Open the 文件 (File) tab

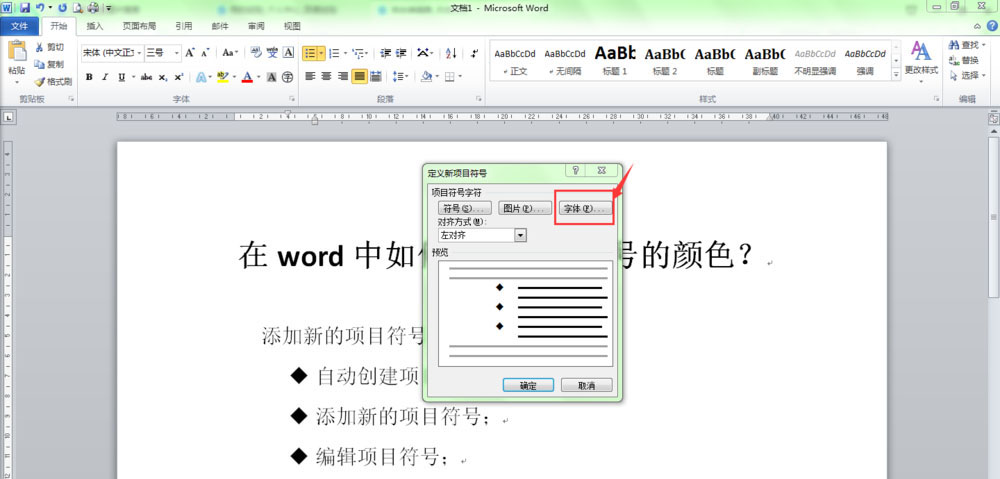point(19,26)
